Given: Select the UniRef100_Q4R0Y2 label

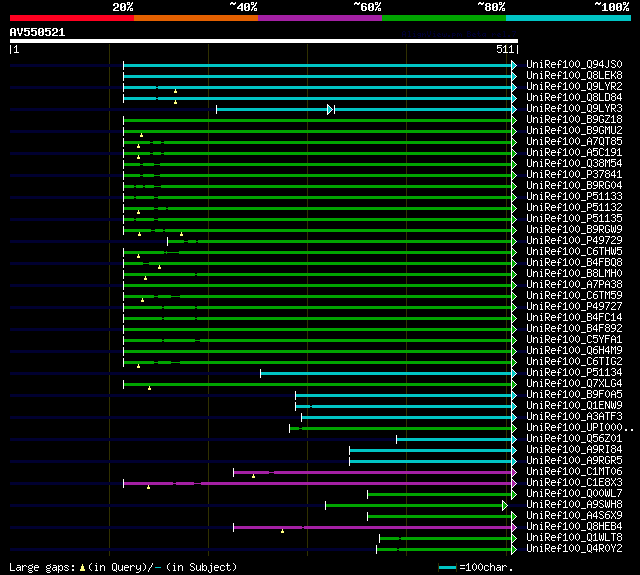Looking at the screenshot, I should point(574,549).
